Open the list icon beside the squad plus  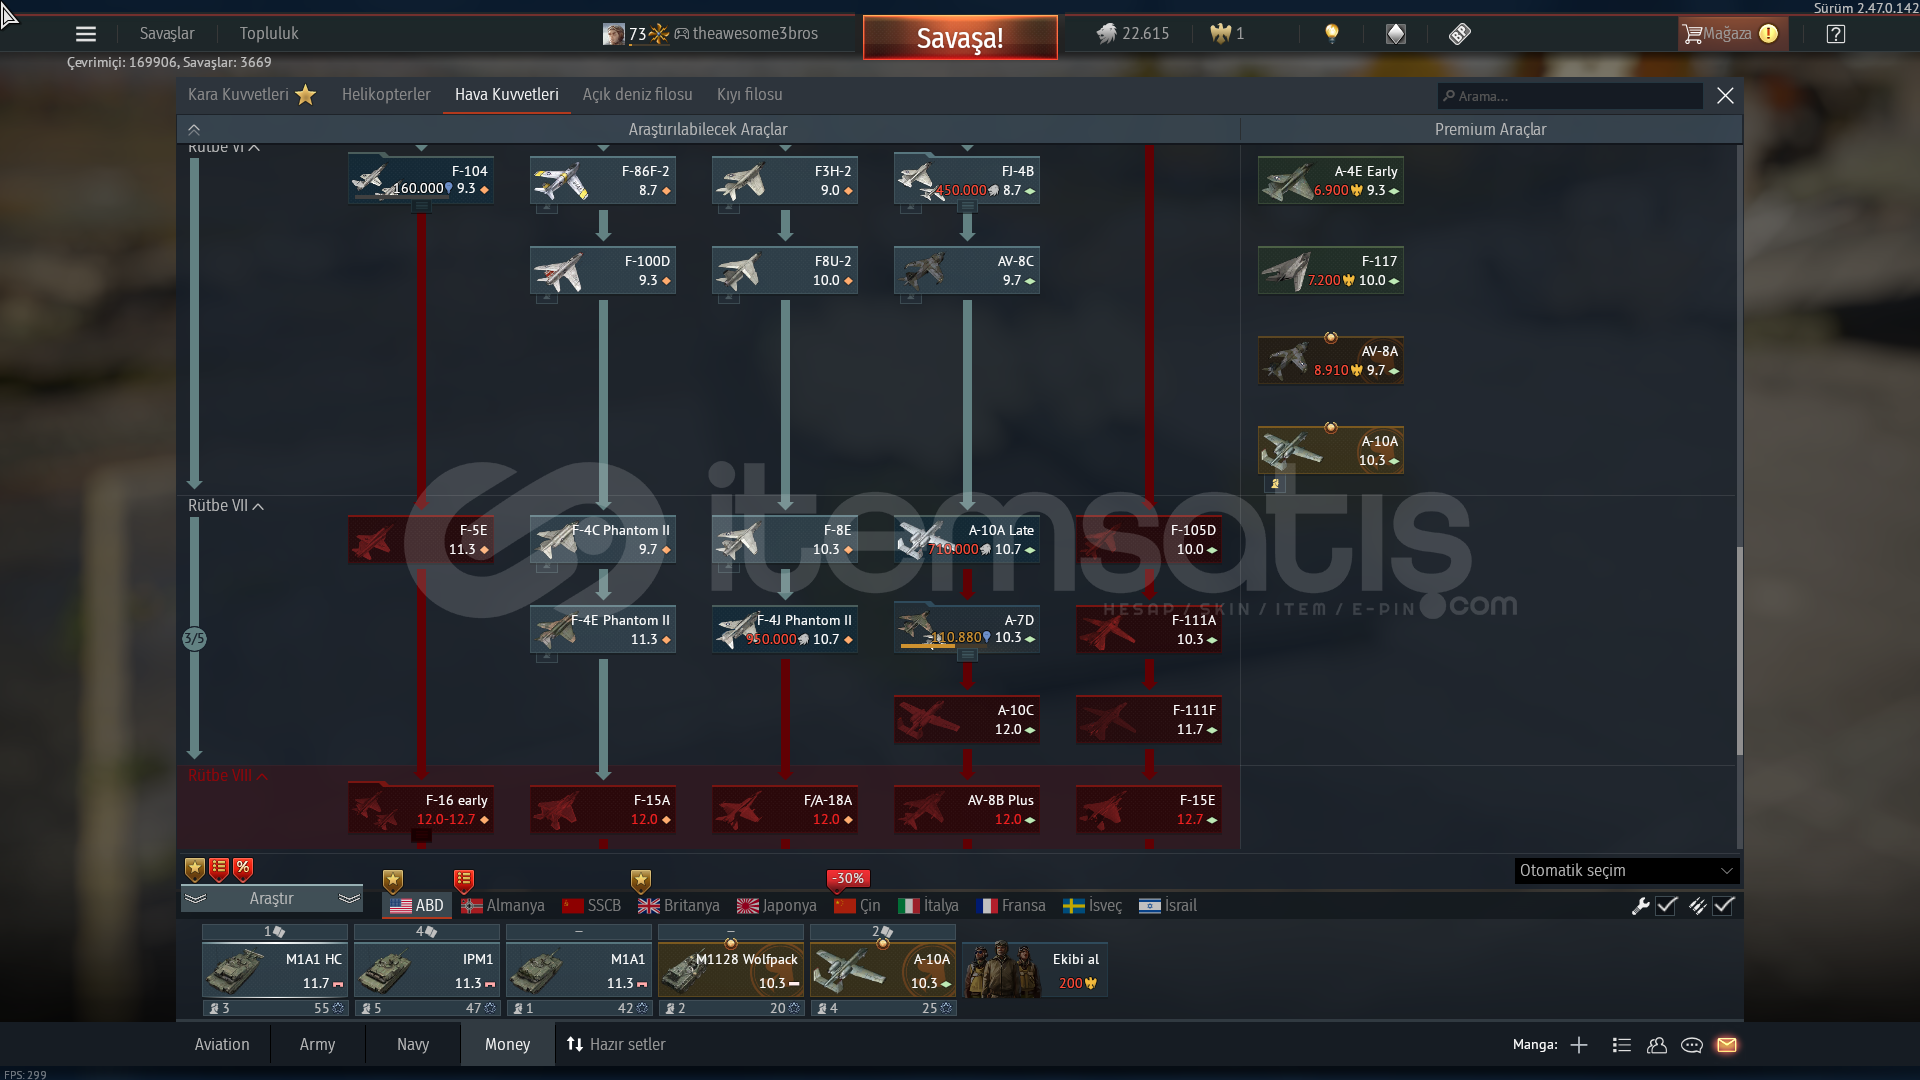pos(1622,1045)
